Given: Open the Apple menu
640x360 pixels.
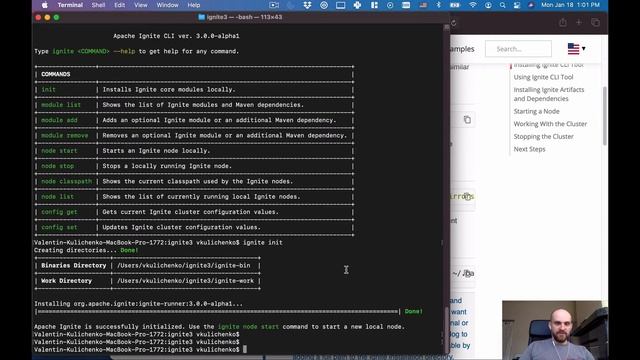Looking at the screenshot, I should click(44, 5).
